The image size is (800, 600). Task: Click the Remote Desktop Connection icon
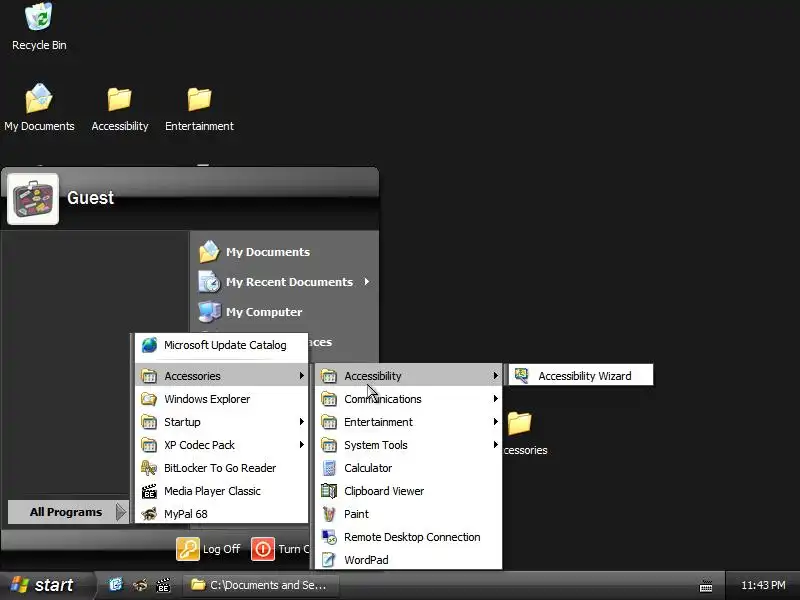coord(329,537)
